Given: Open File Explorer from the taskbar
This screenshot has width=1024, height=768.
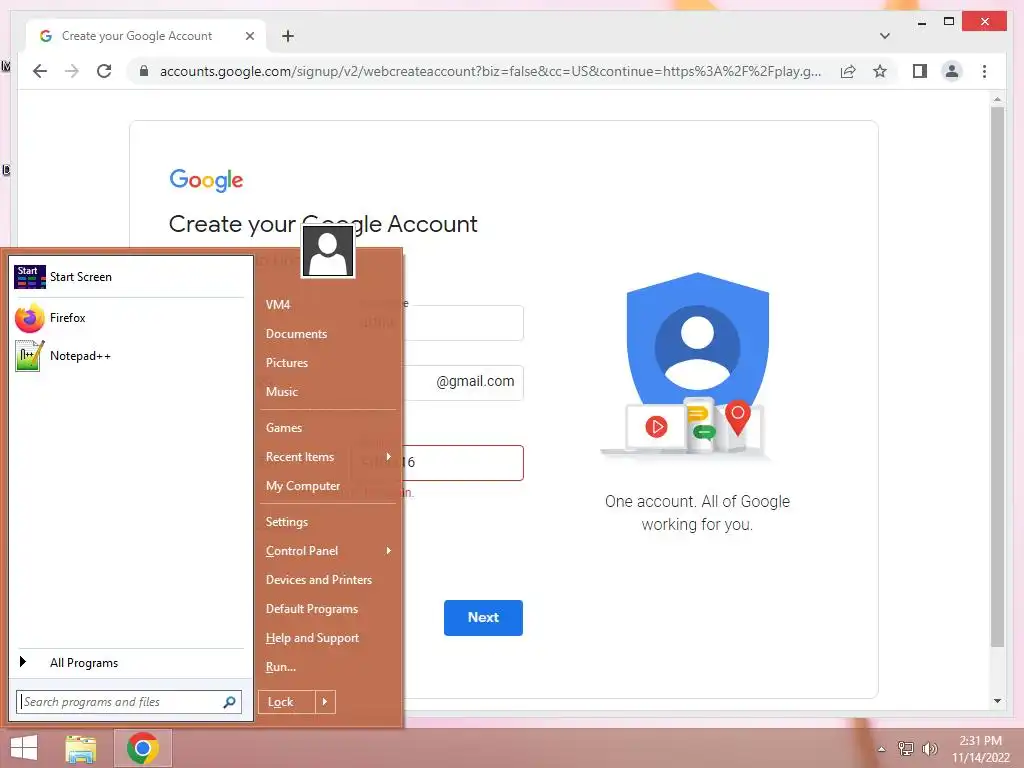Looking at the screenshot, I should pyautogui.click(x=81, y=748).
